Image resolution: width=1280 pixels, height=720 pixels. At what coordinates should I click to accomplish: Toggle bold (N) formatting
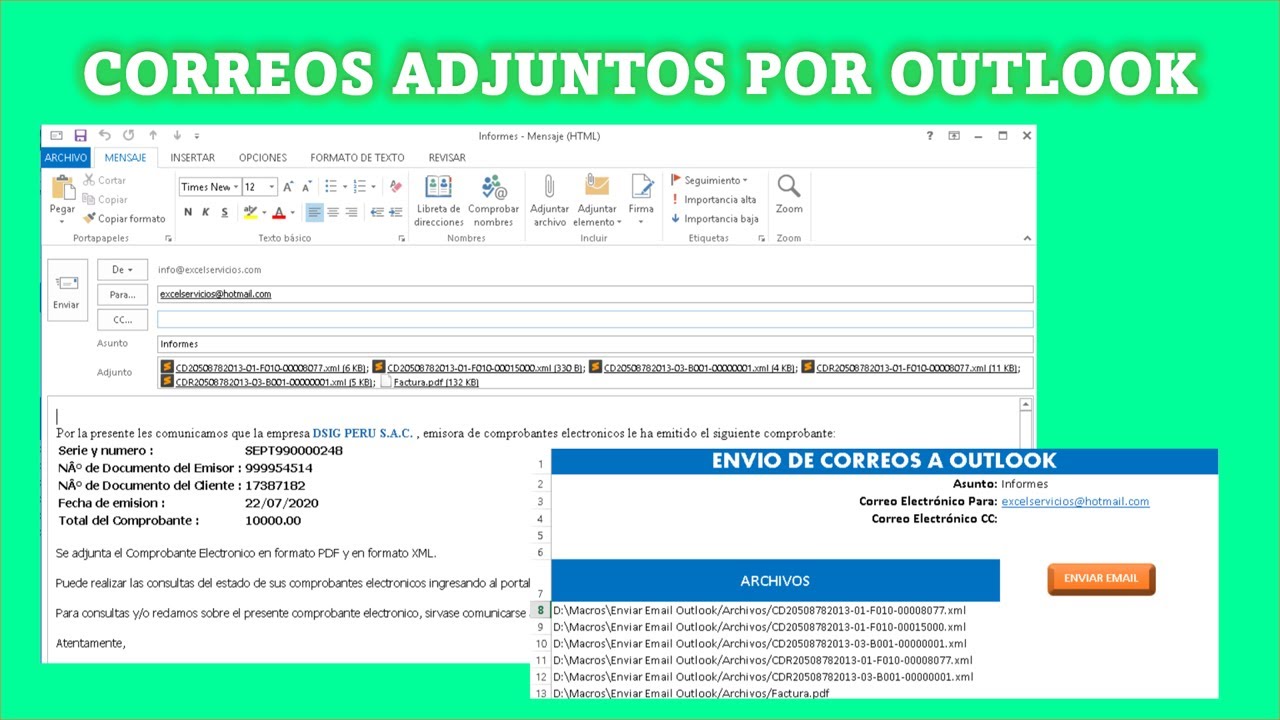click(x=188, y=212)
